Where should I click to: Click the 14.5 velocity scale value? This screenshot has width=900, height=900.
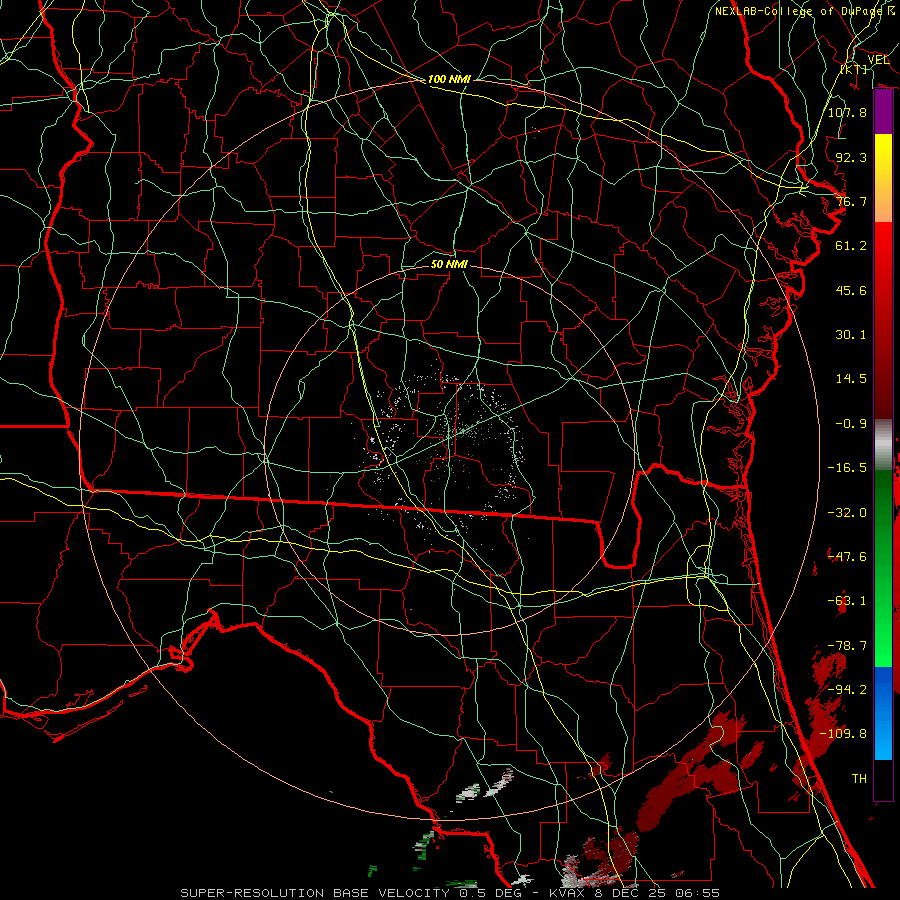[x=851, y=379]
